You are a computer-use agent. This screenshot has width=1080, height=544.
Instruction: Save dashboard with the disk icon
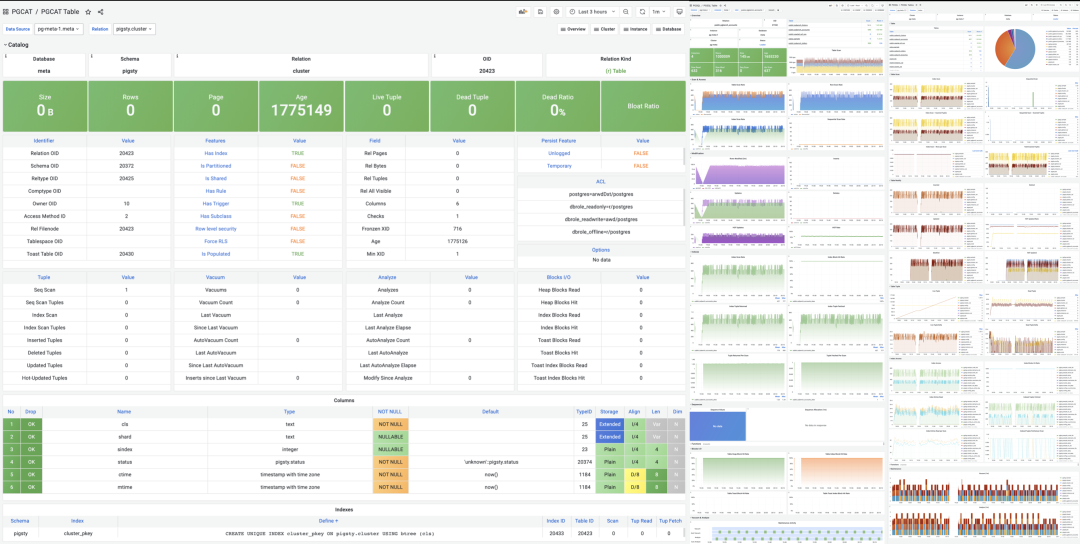(540, 11)
